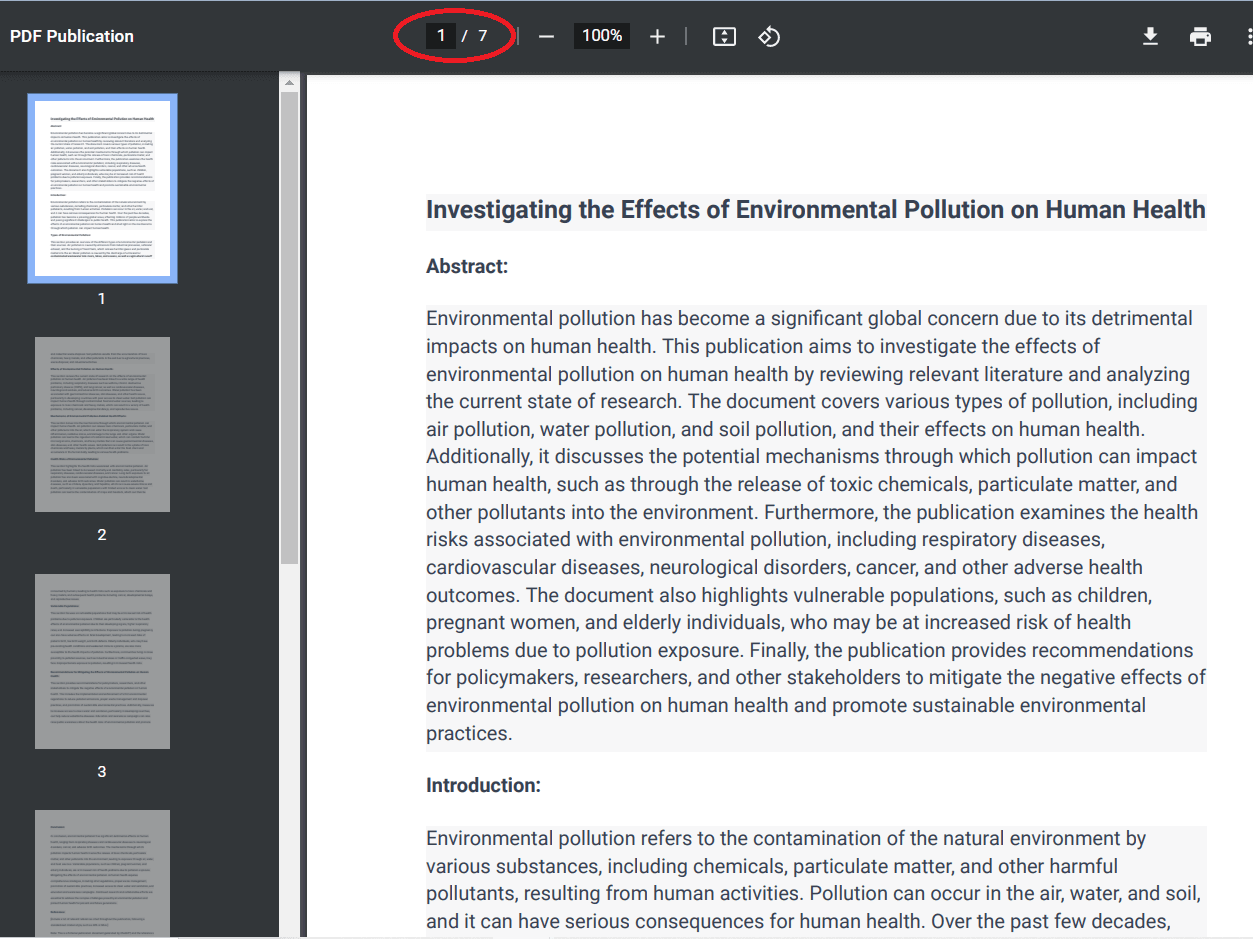
Task: Click the thumbnail sidebar scrollbar handle
Action: pyautogui.click(x=289, y=328)
